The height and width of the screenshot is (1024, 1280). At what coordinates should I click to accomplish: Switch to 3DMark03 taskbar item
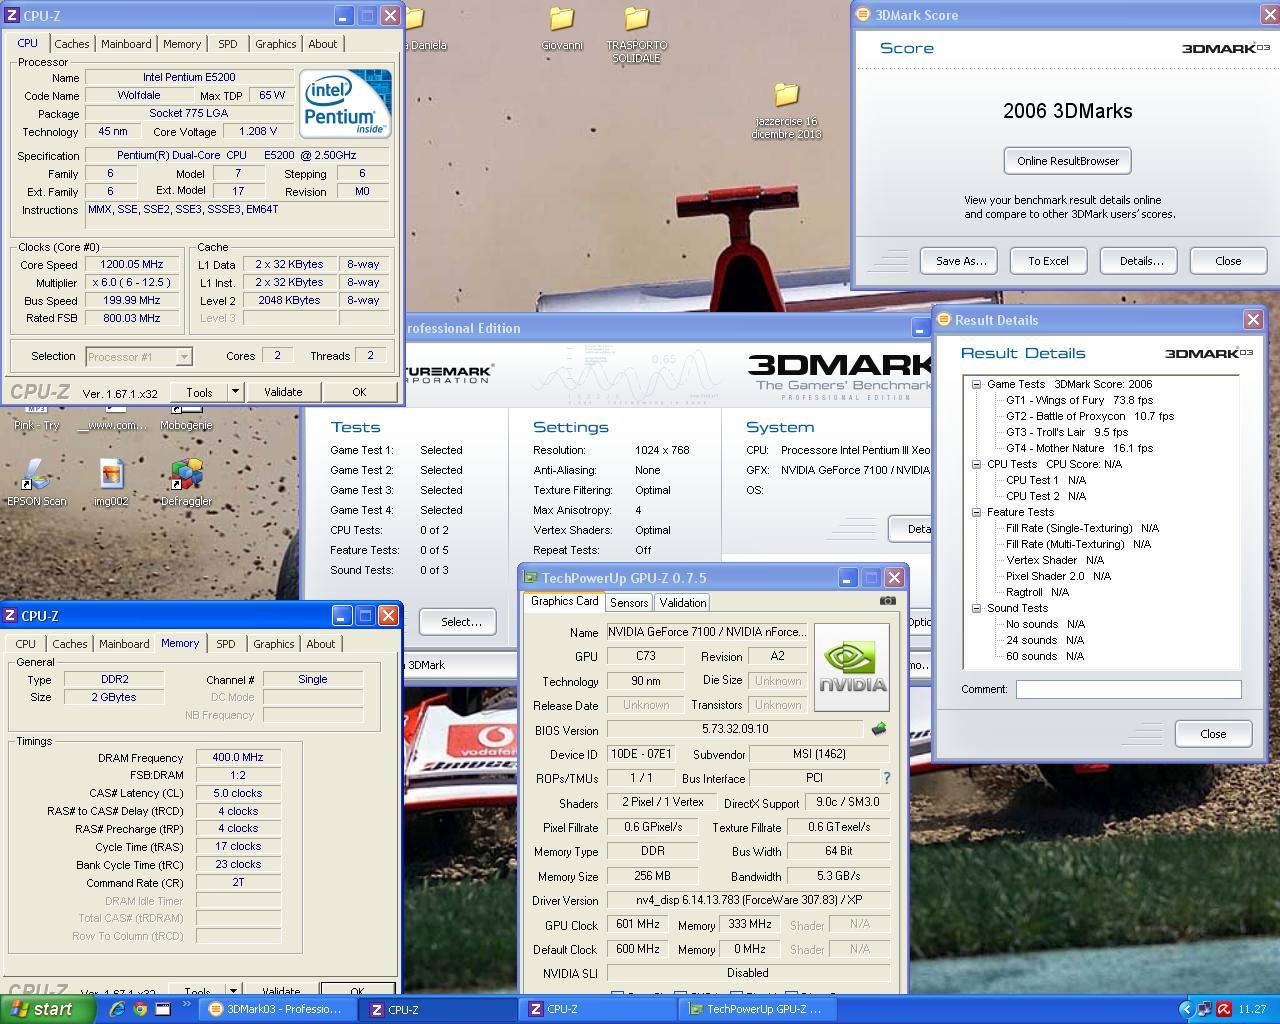(x=277, y=1009)
